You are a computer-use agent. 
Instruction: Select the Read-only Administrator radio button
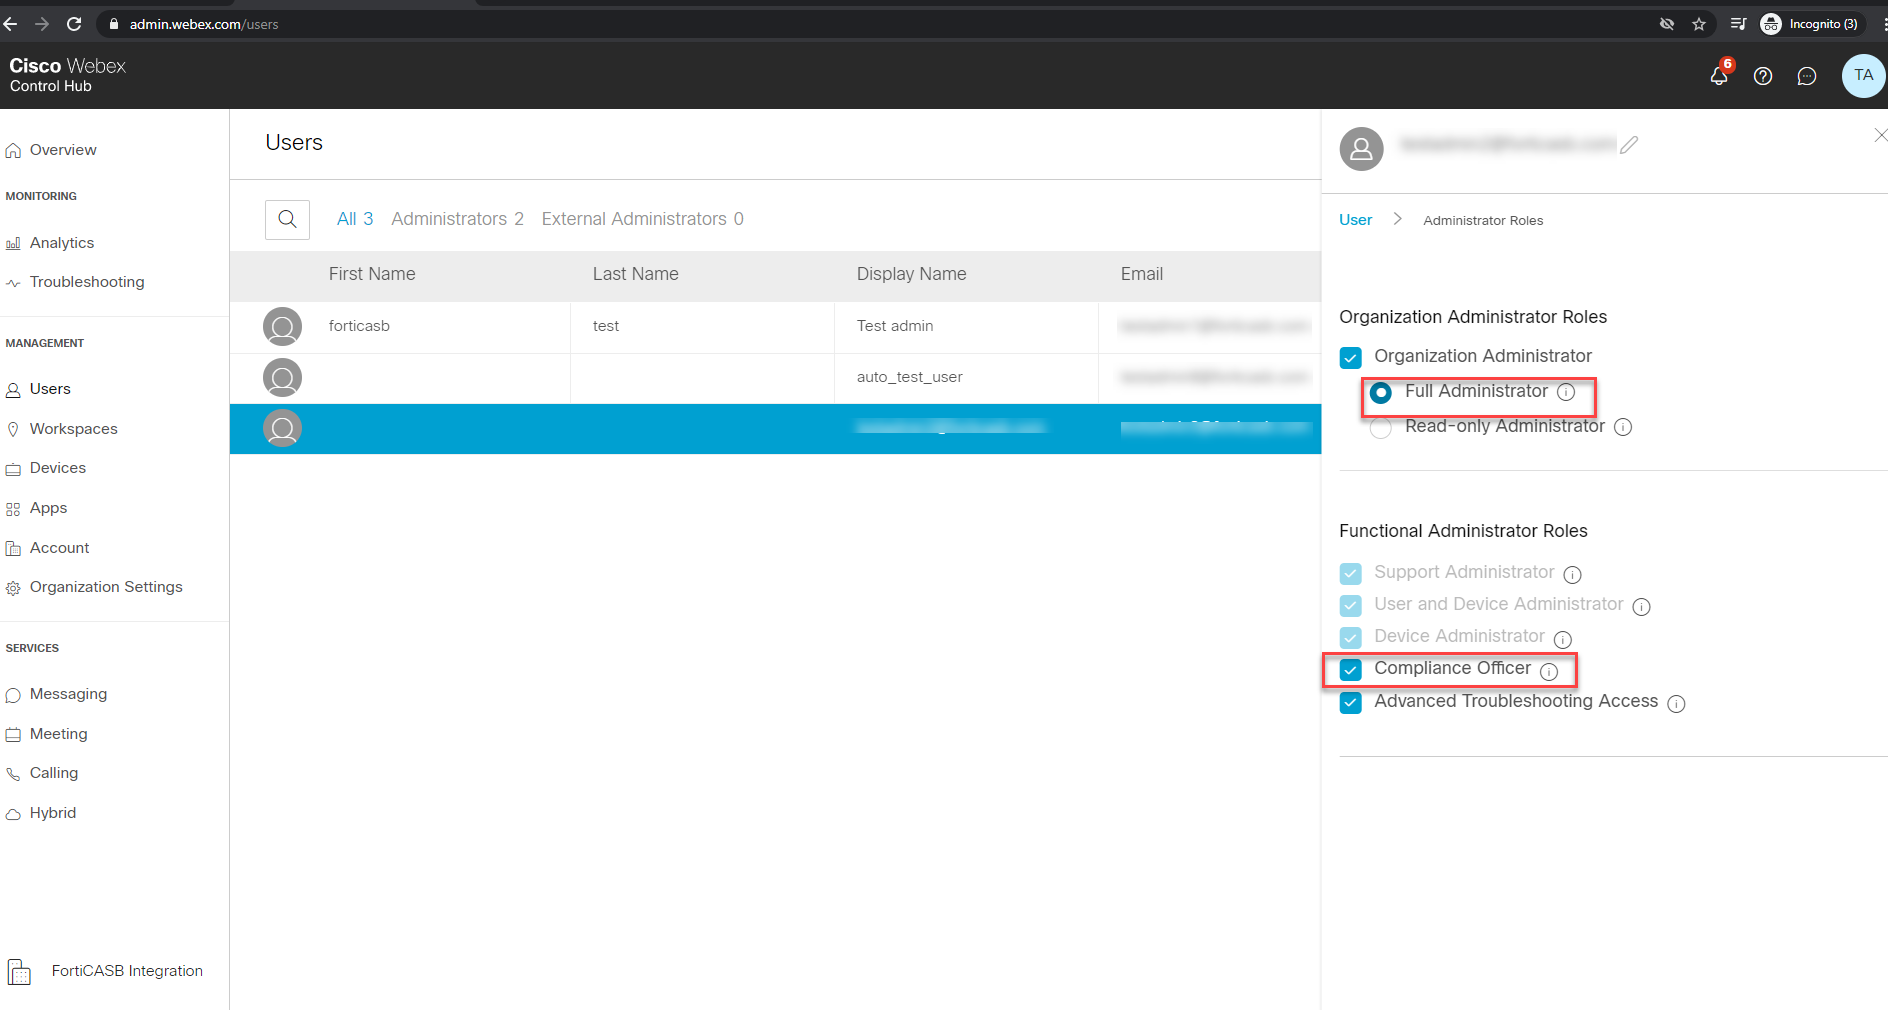click(x=1381, y=427)
